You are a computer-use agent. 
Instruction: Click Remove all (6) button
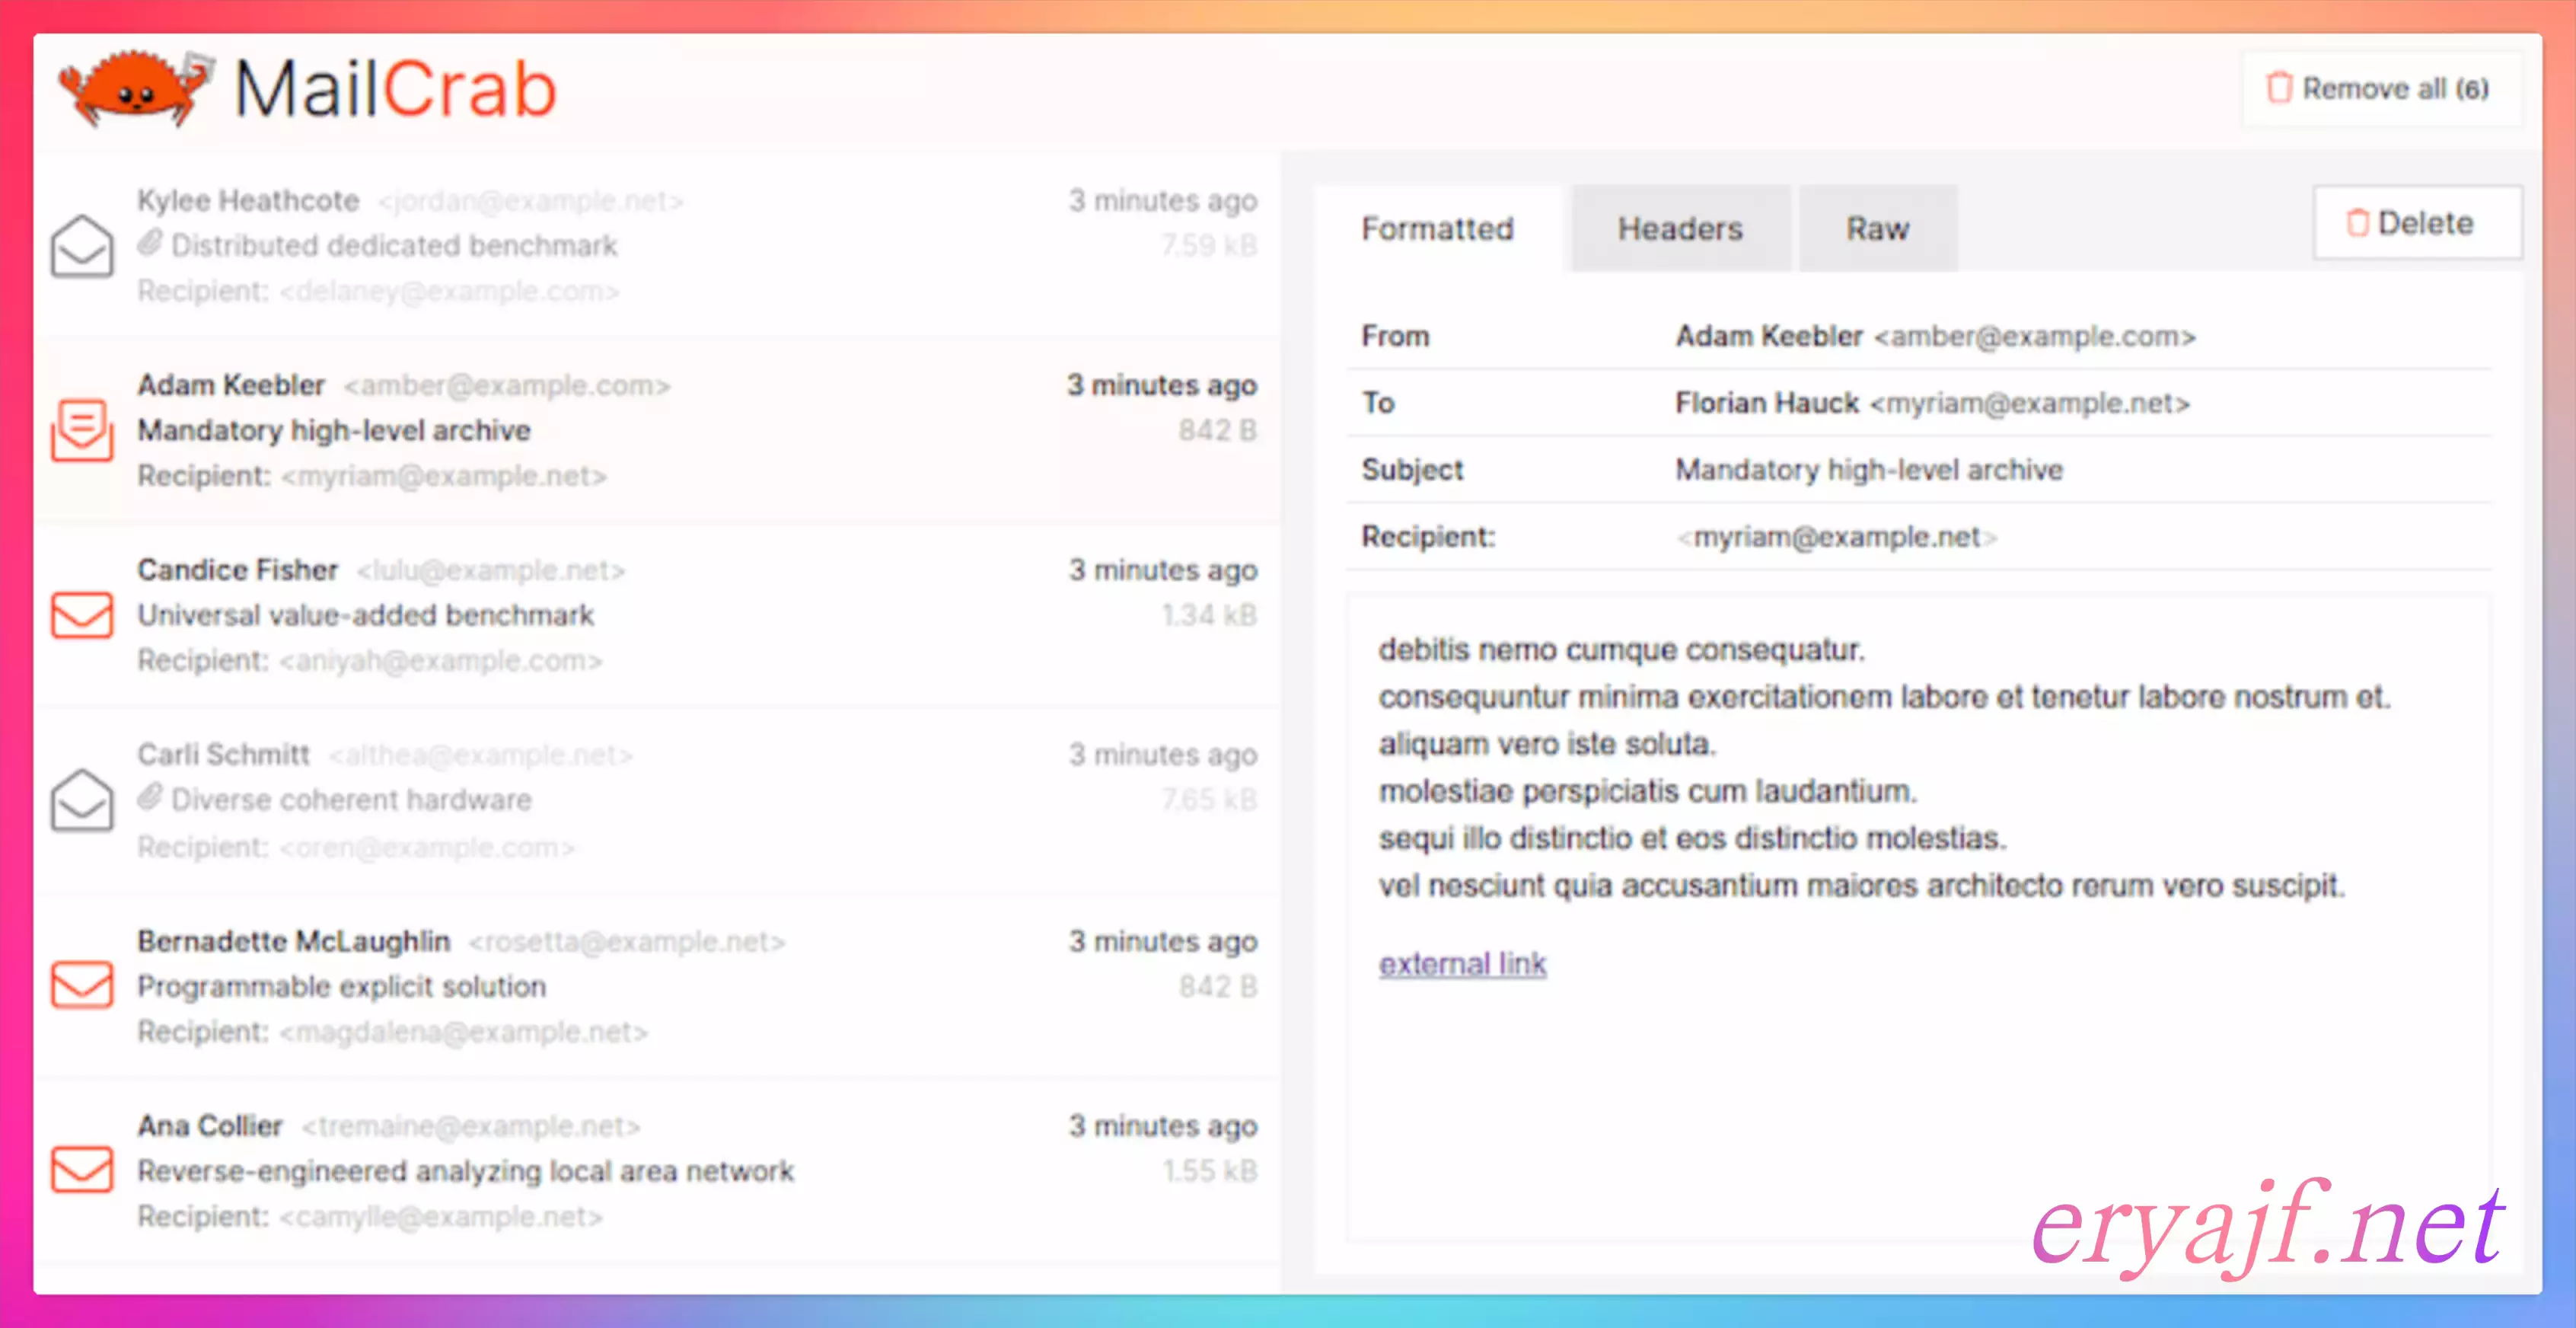(2380, 89)
